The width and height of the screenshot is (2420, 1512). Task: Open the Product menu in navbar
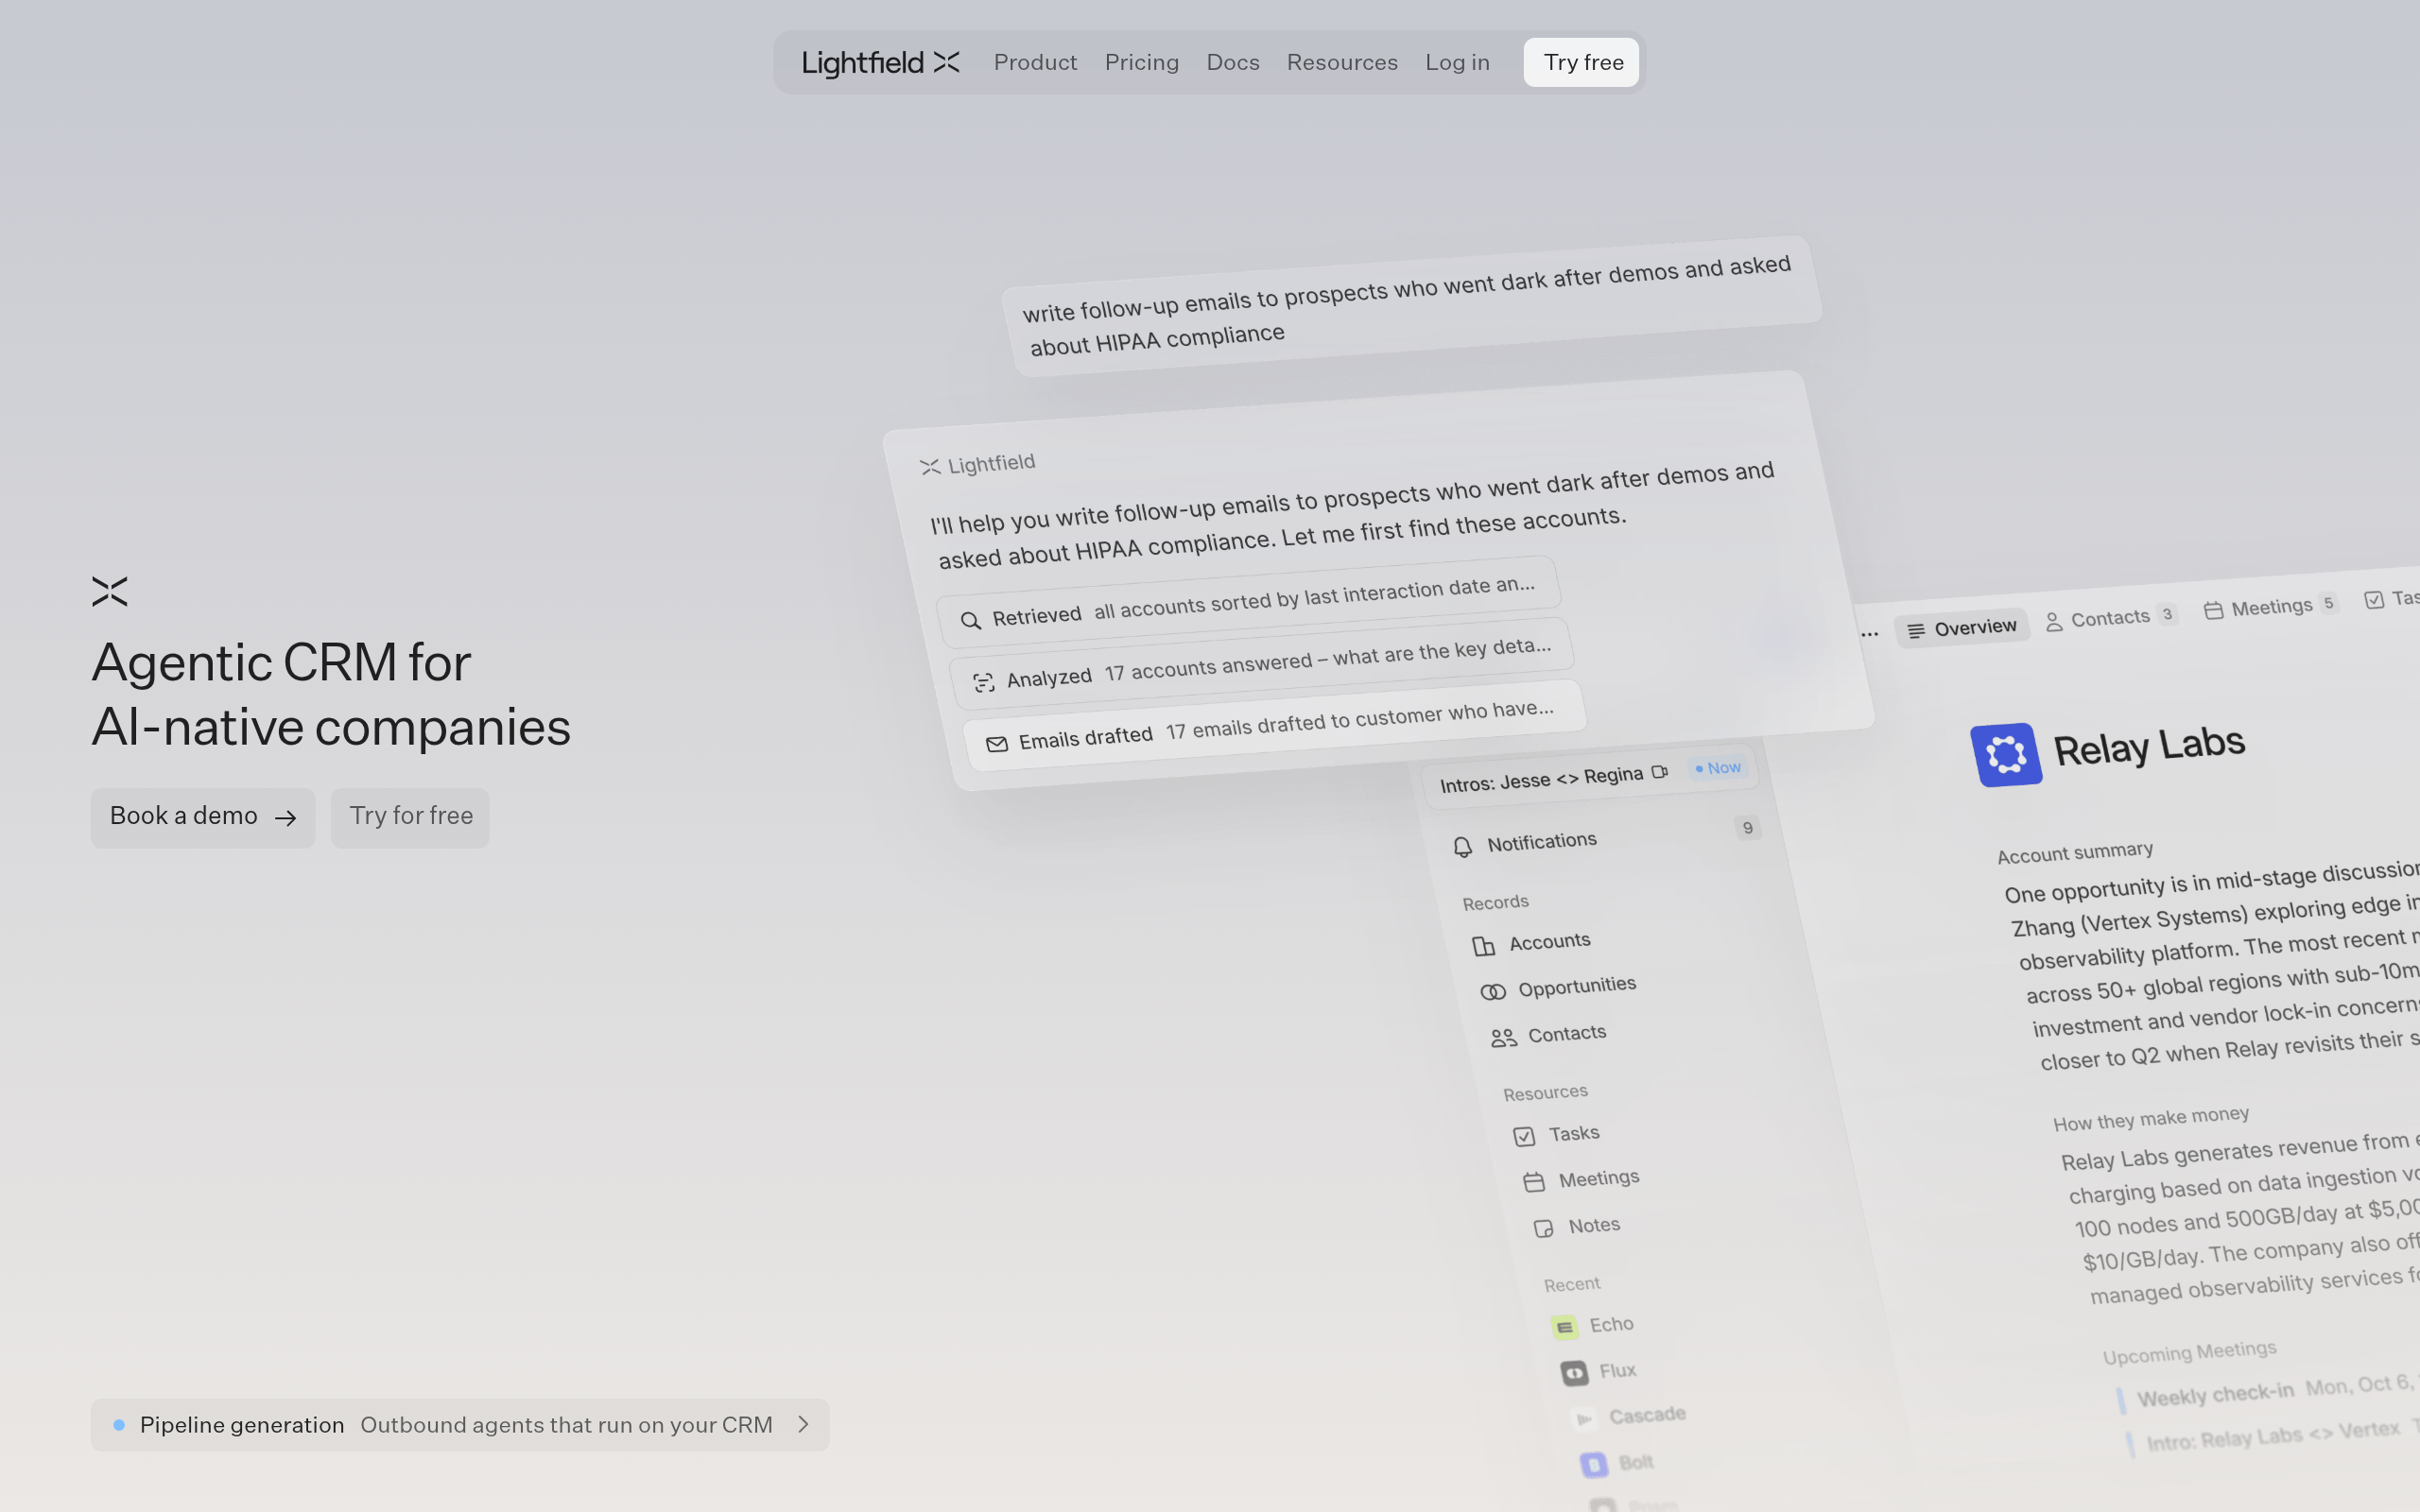1035,62
